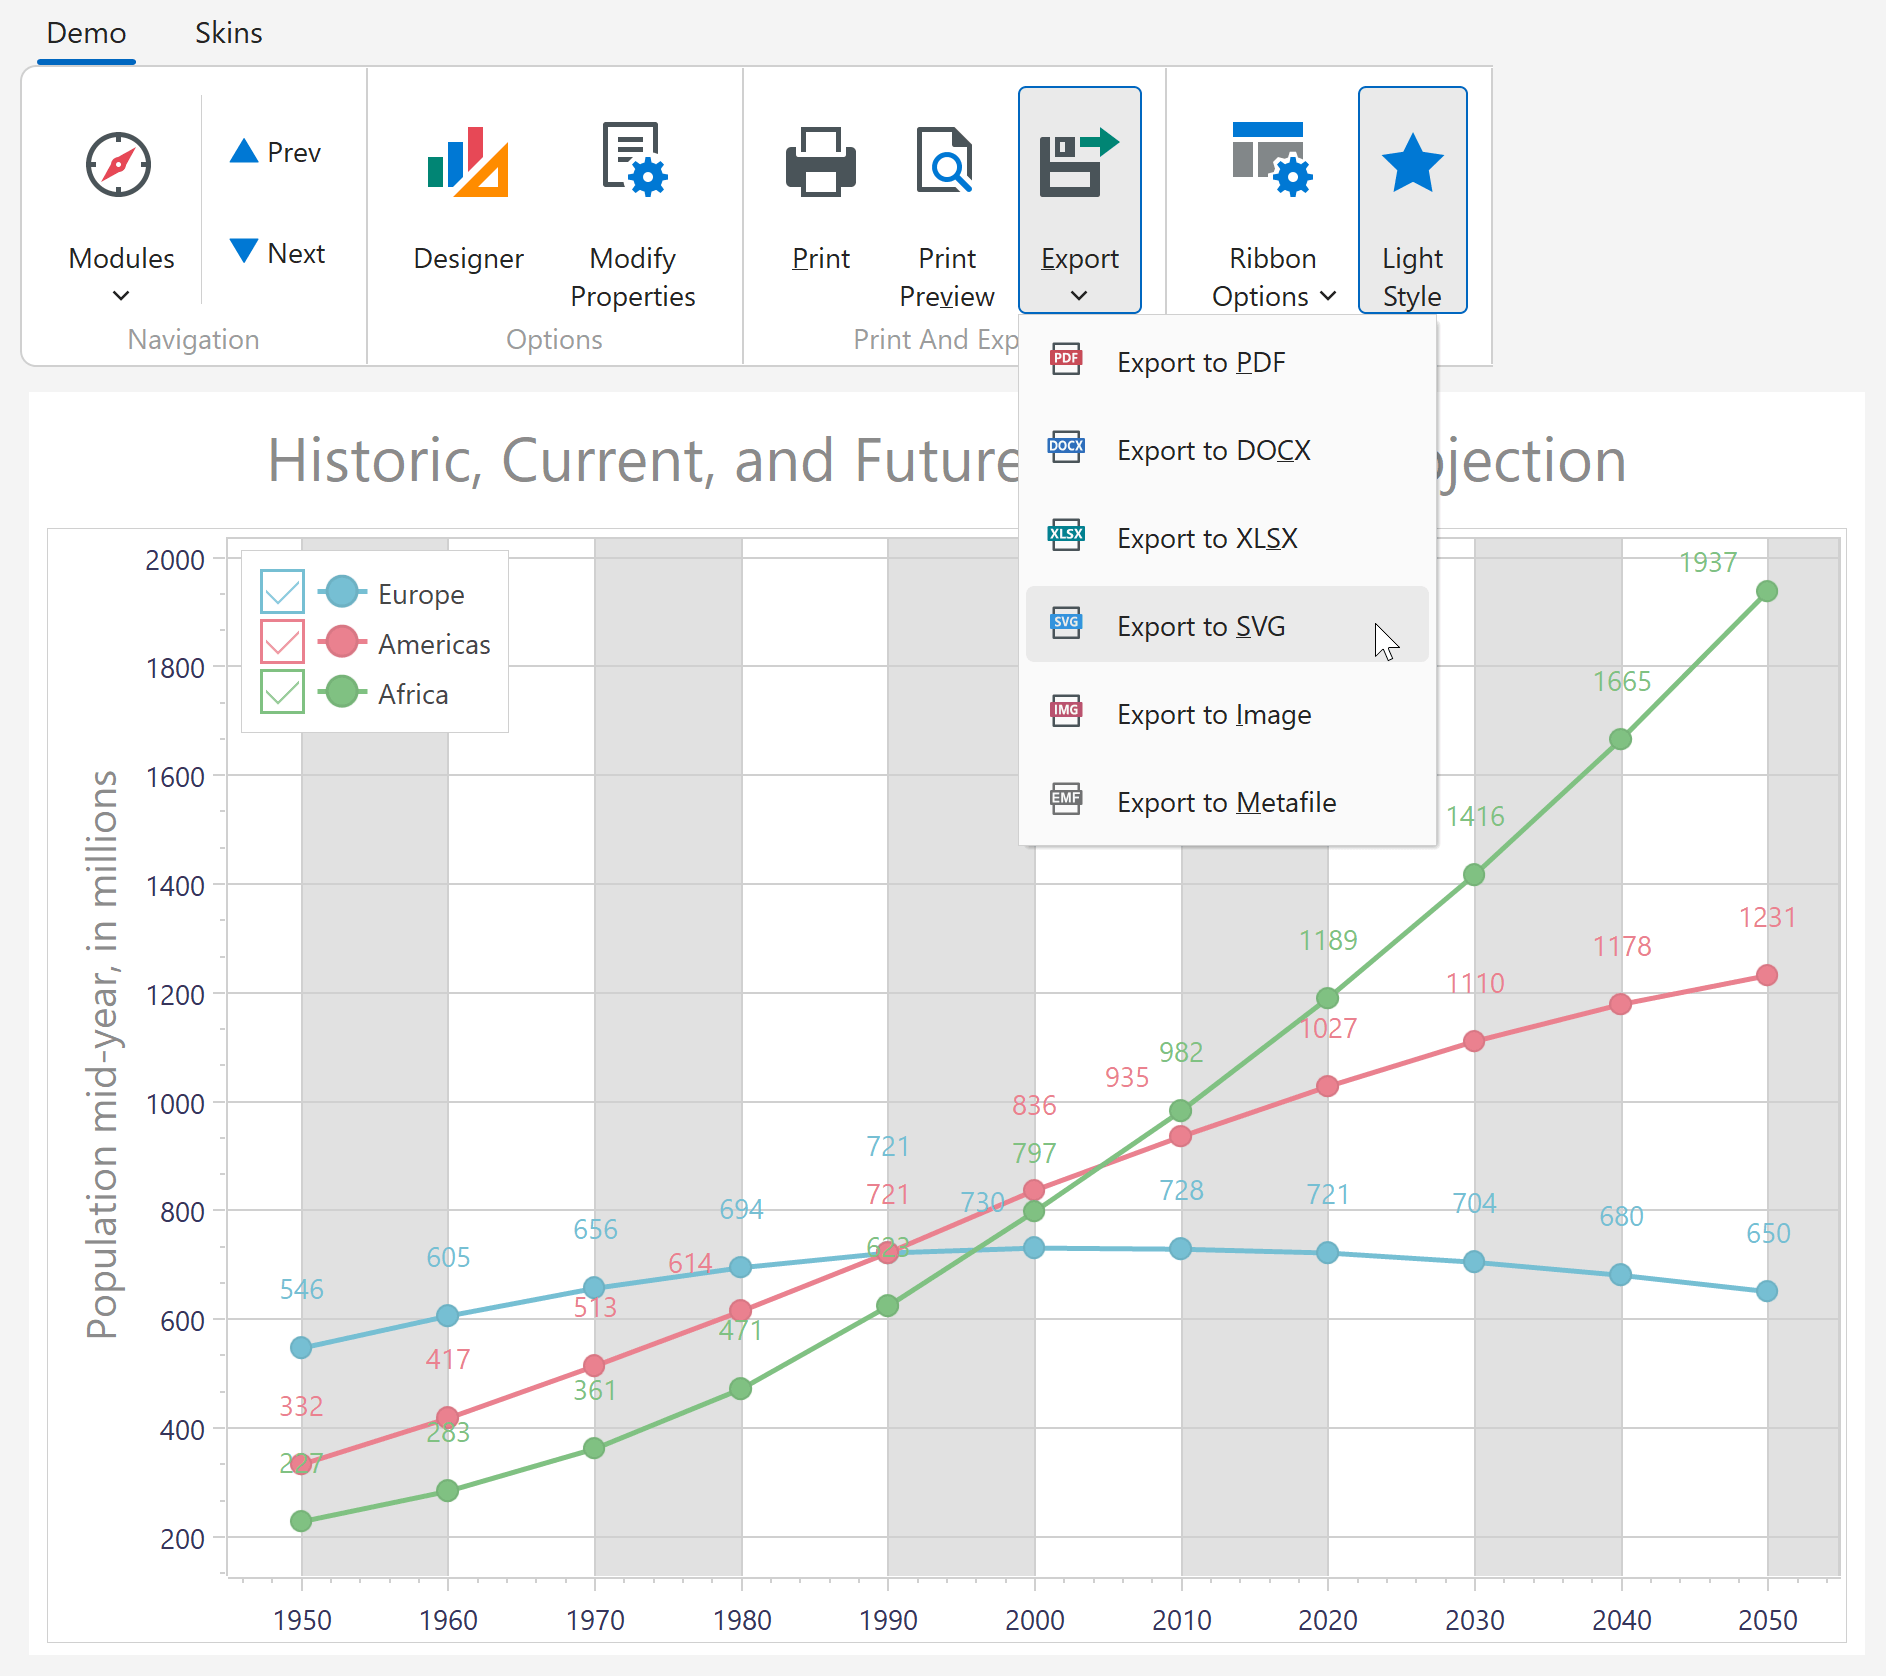This screenshot has height=1676, width=1886.
Task: Click the green Africa legend marker
Action: pos(341,692)
